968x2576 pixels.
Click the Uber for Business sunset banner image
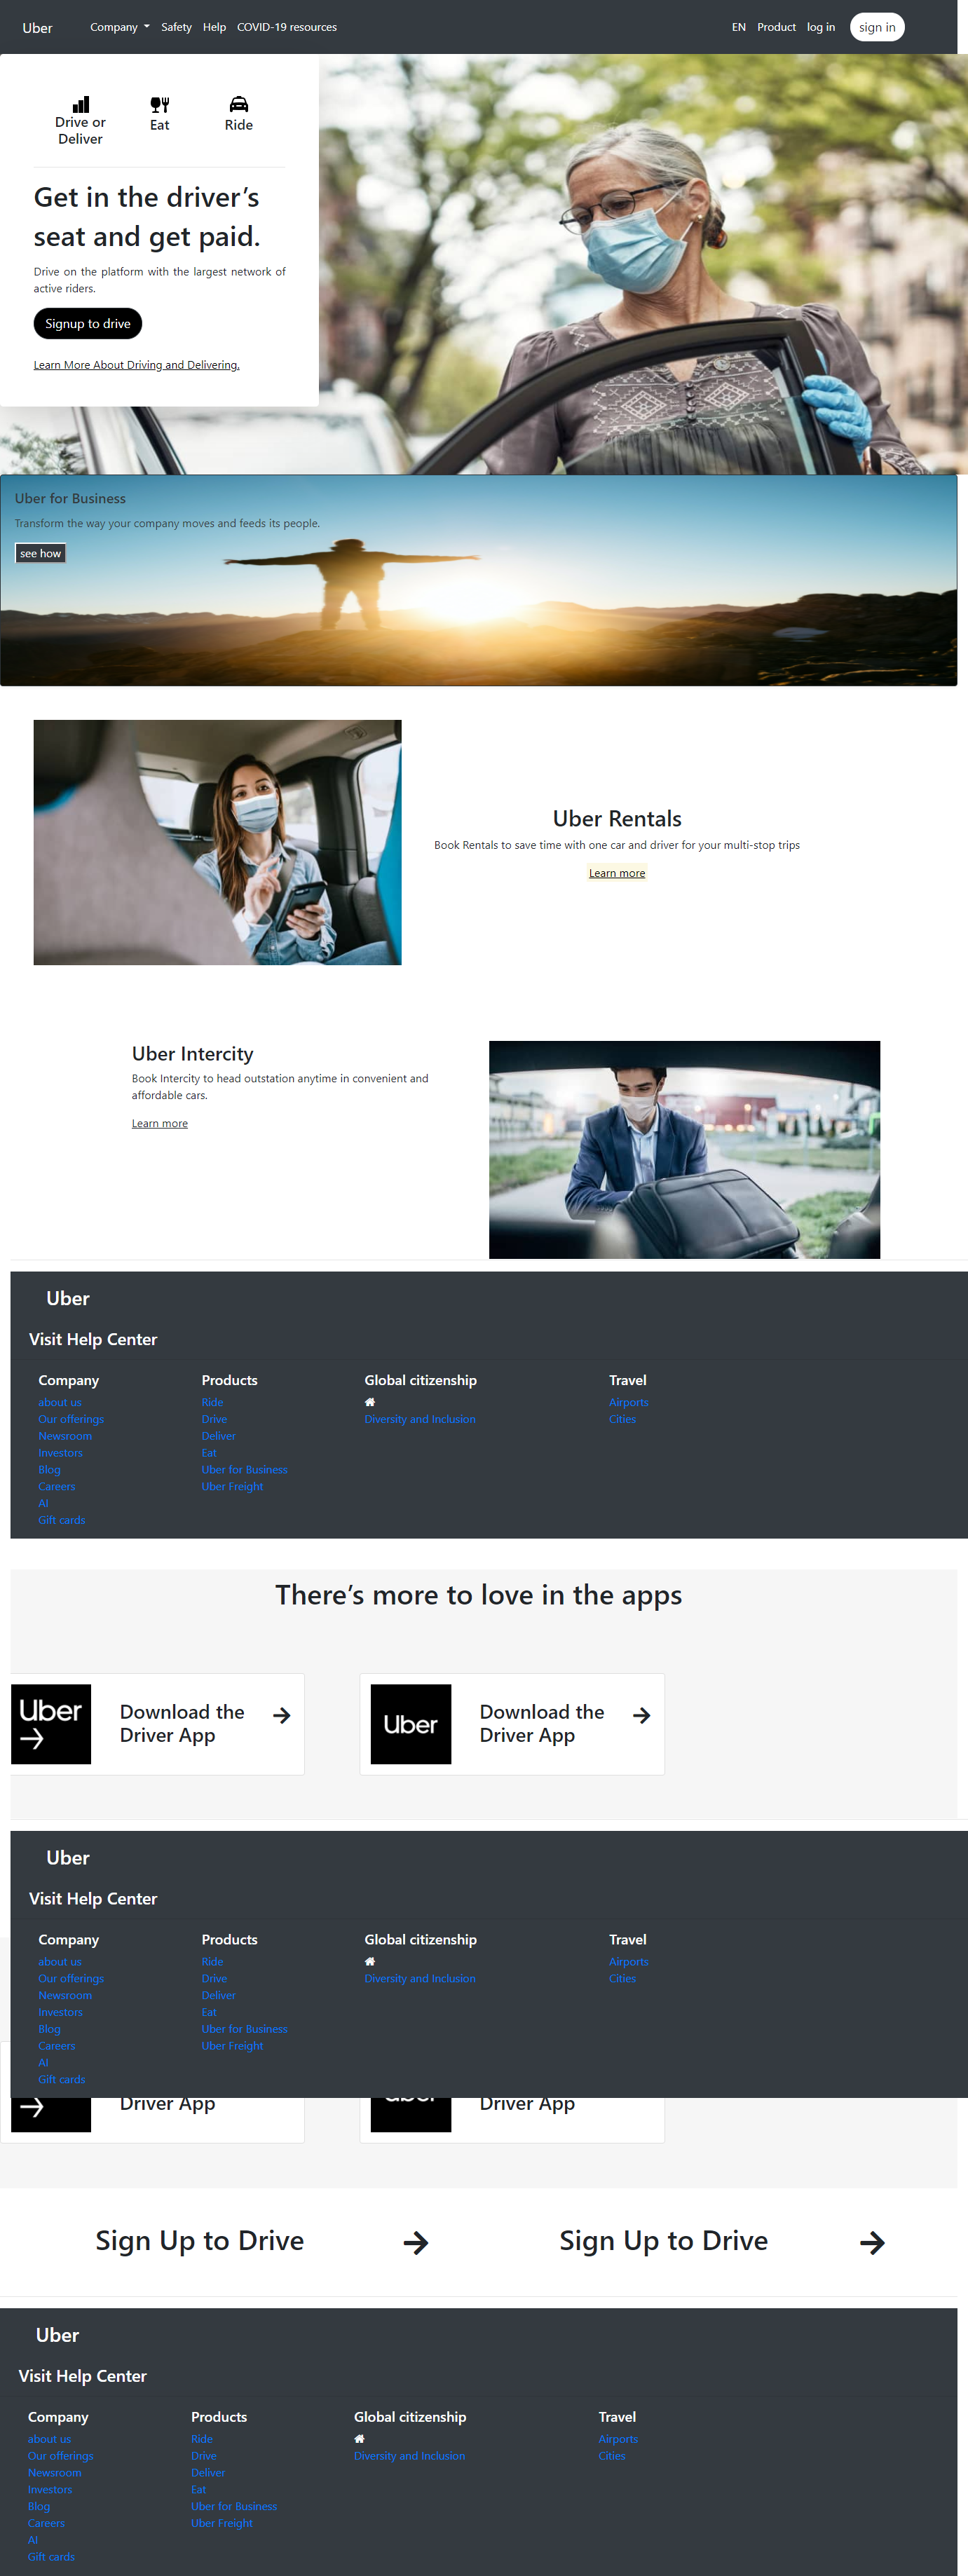pyautogui.click(x=478, y=580)
